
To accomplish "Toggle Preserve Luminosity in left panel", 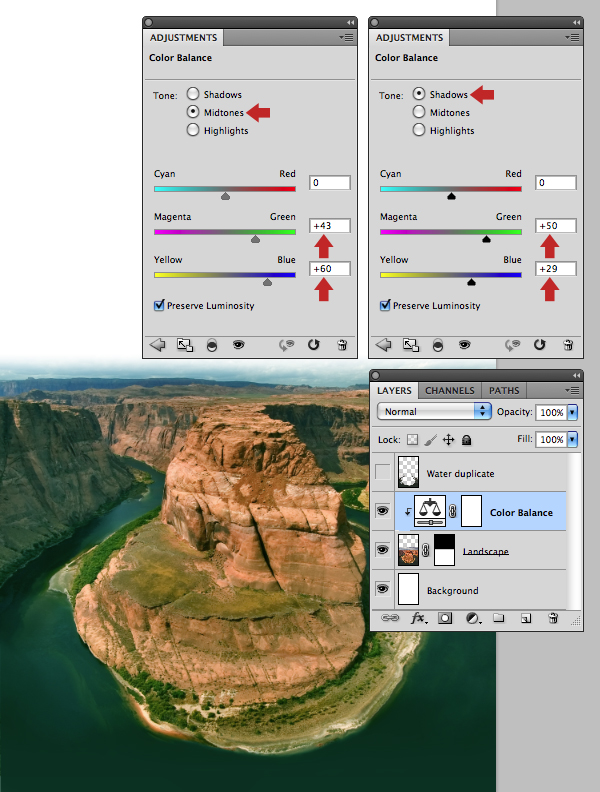I will click(159, 305).
